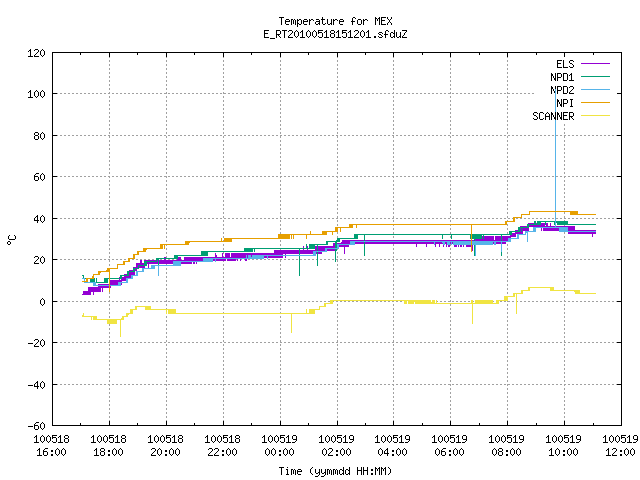640x480 pixels.
Task: Click the x-axis label 100518 20:00
Action: (x=165, y=445)
